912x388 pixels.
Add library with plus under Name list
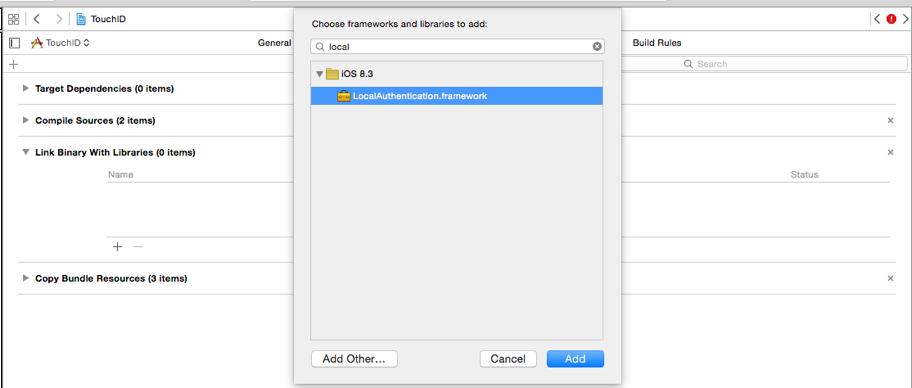click(x=117, y=247)
